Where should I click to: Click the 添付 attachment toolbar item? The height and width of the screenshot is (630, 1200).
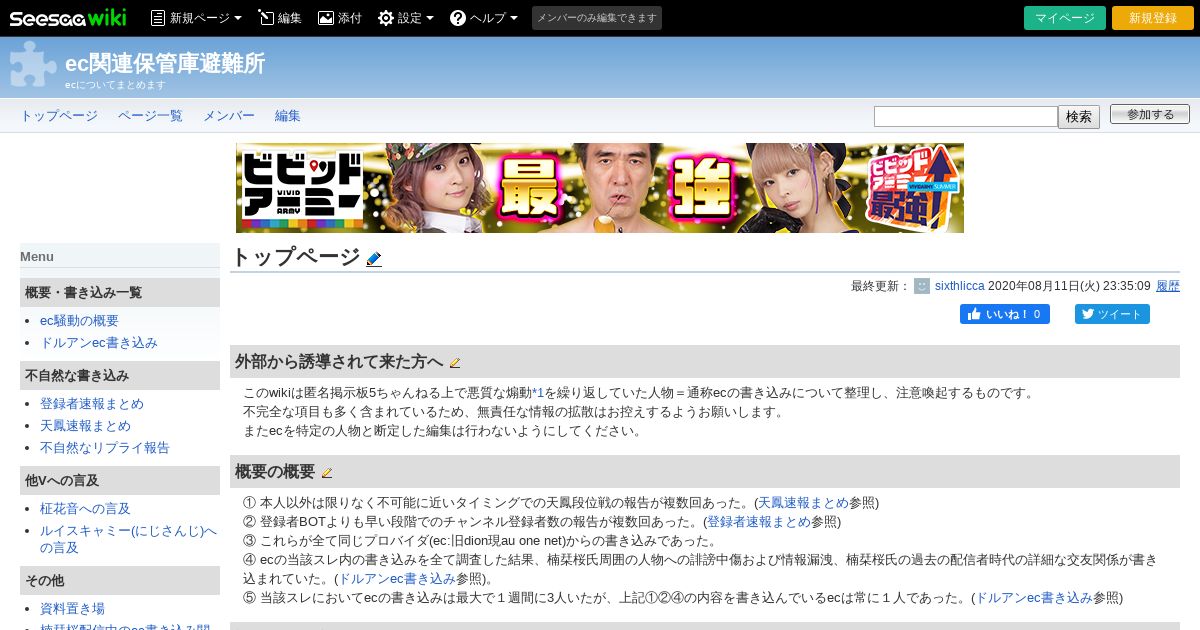click(340, 18)
